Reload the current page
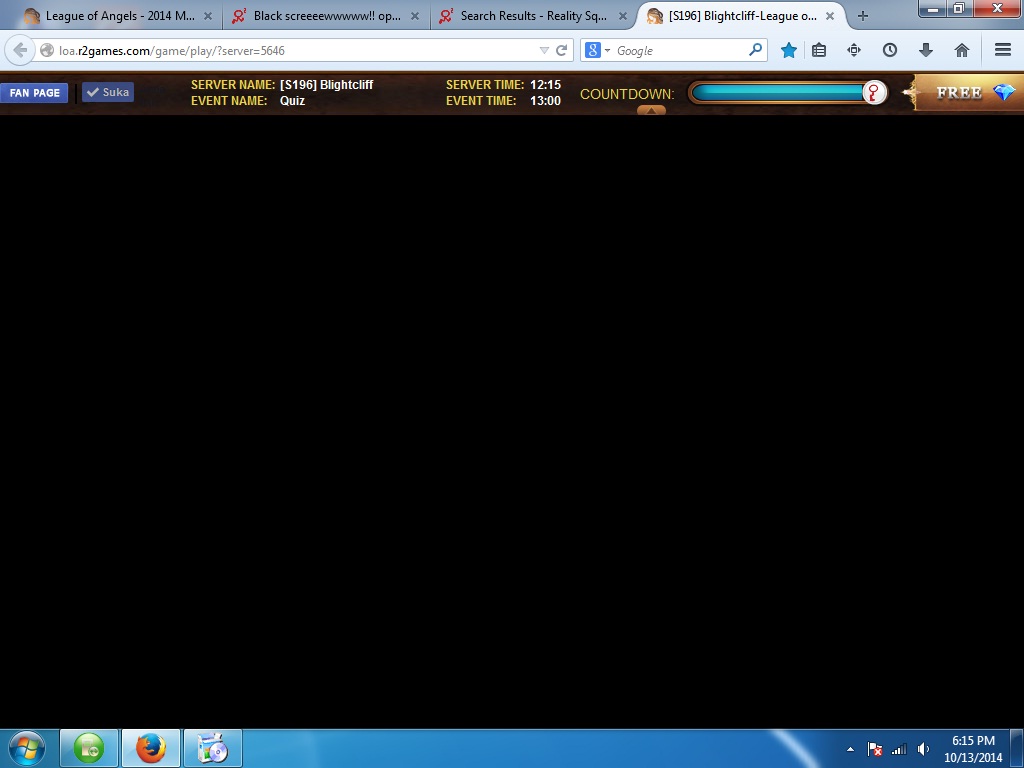The height and width of the screenshot is (768, 1024). tap(562, 50)
